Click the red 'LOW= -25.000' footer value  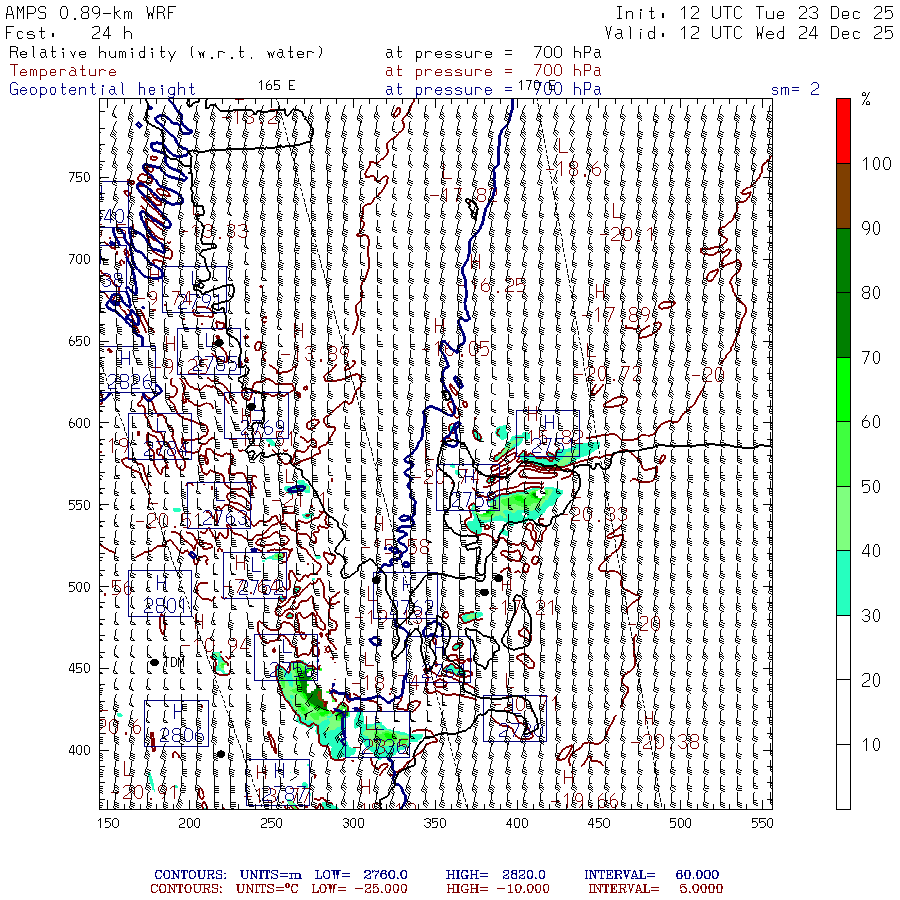click(x=359, y=889)
